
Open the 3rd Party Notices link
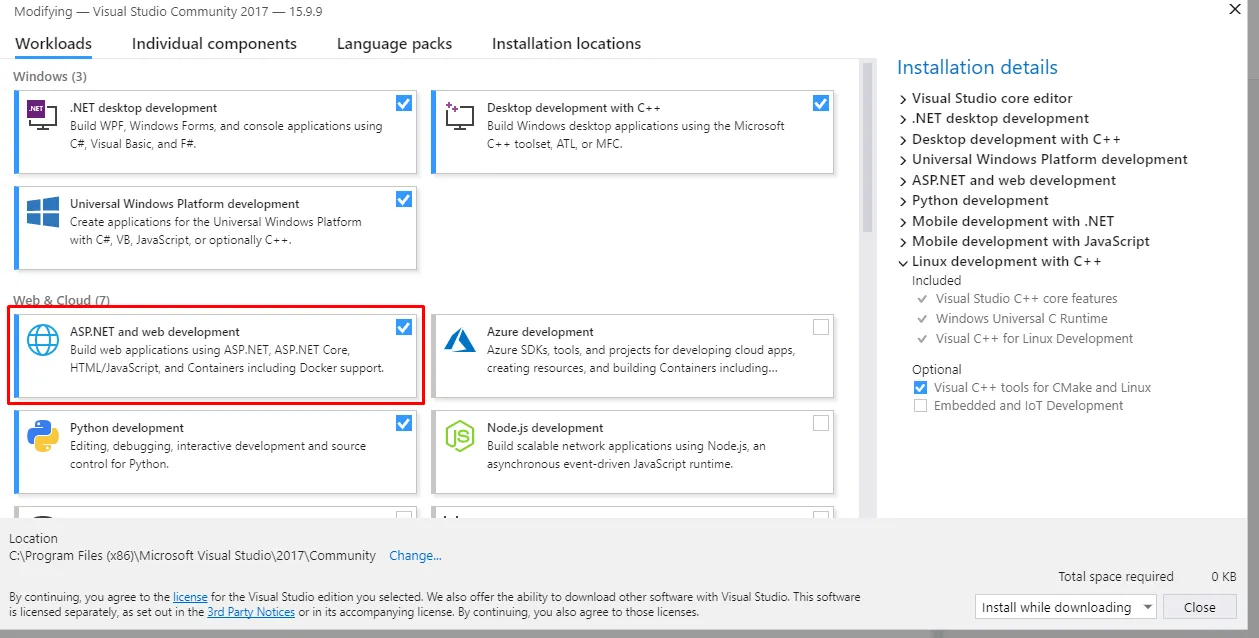(x=251, y=612)
